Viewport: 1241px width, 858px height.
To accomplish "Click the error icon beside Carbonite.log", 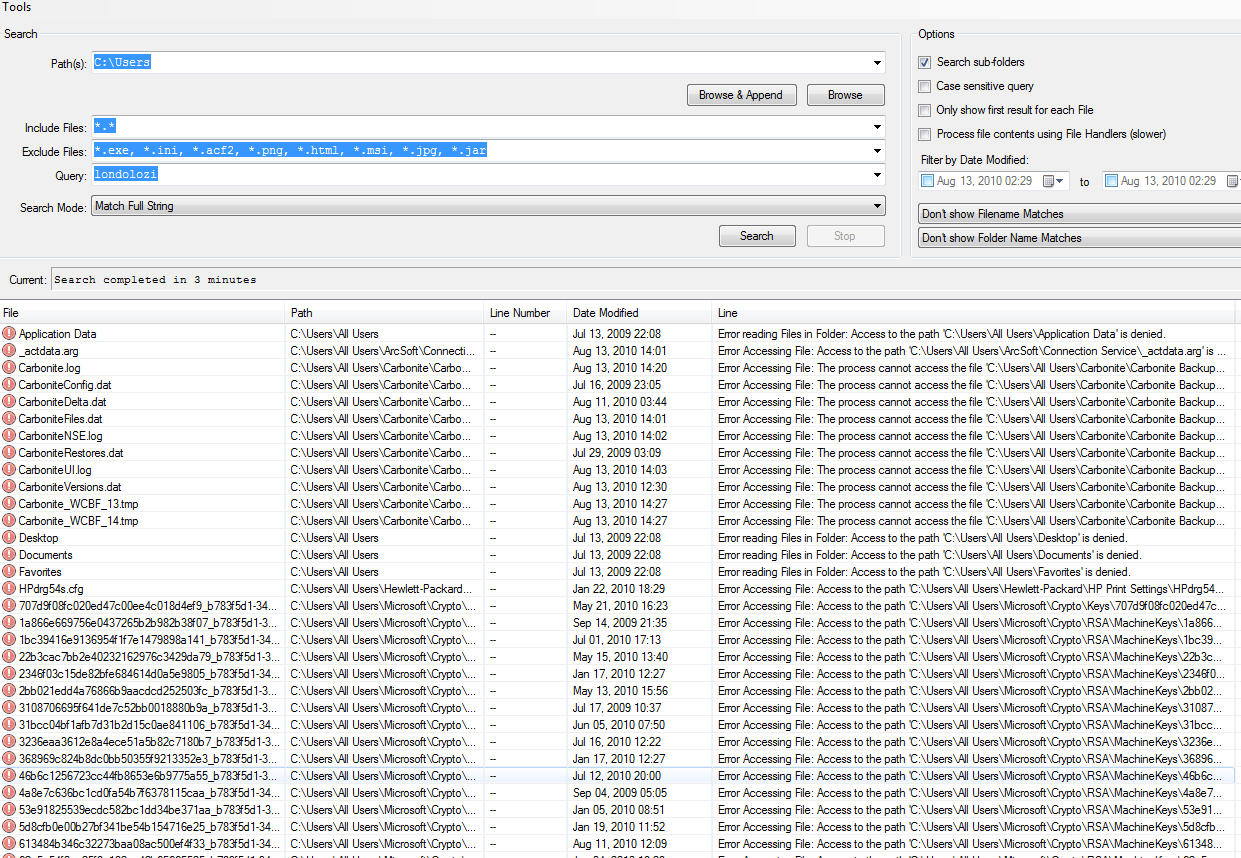I will click(9, 368).
